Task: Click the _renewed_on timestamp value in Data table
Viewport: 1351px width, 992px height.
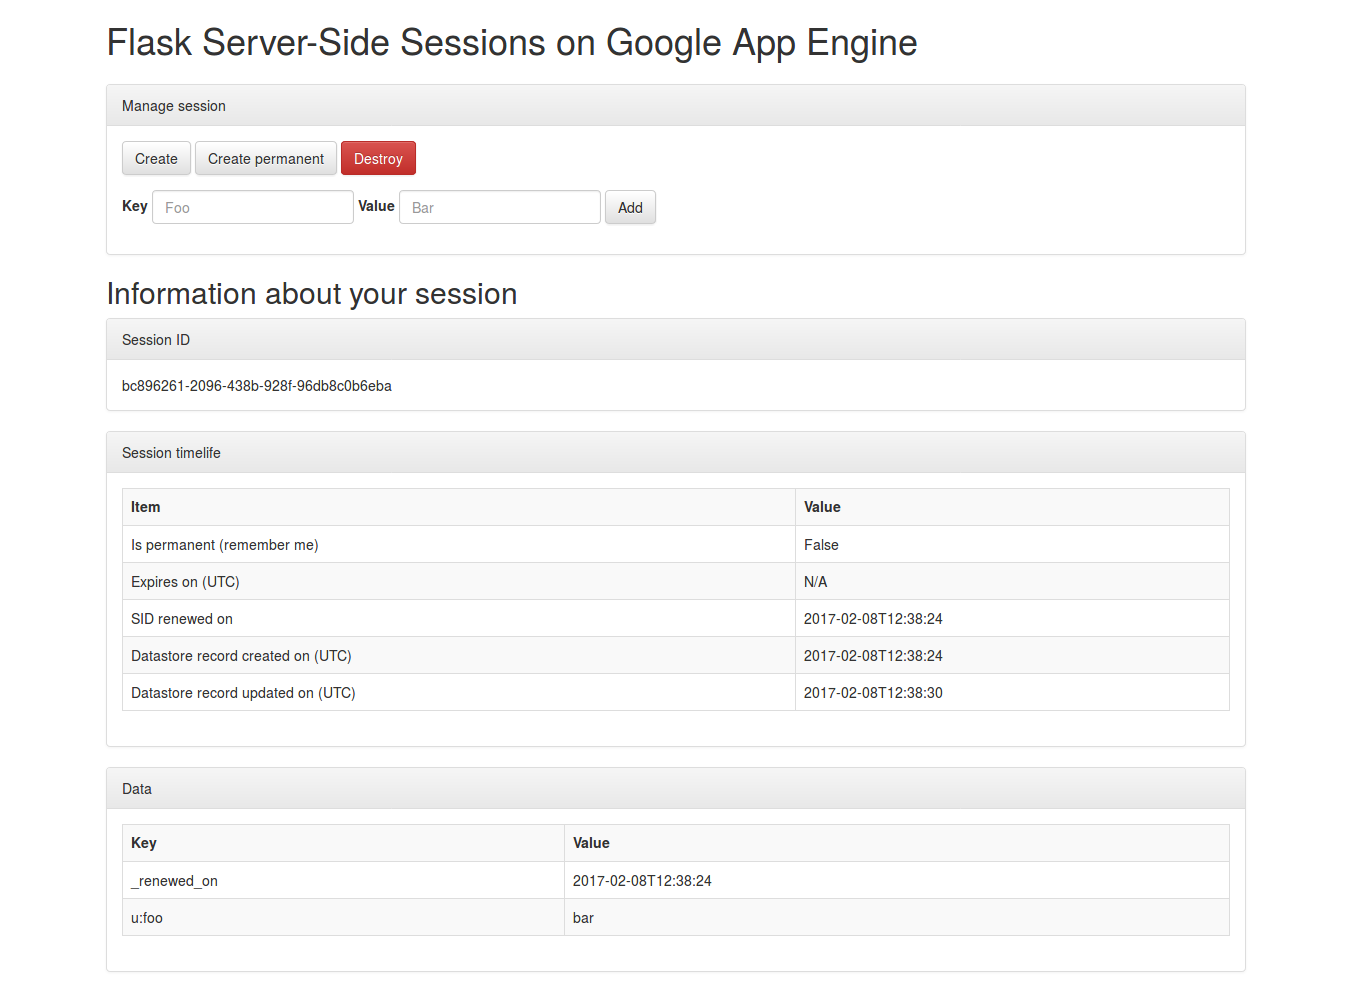Action: 897,880
